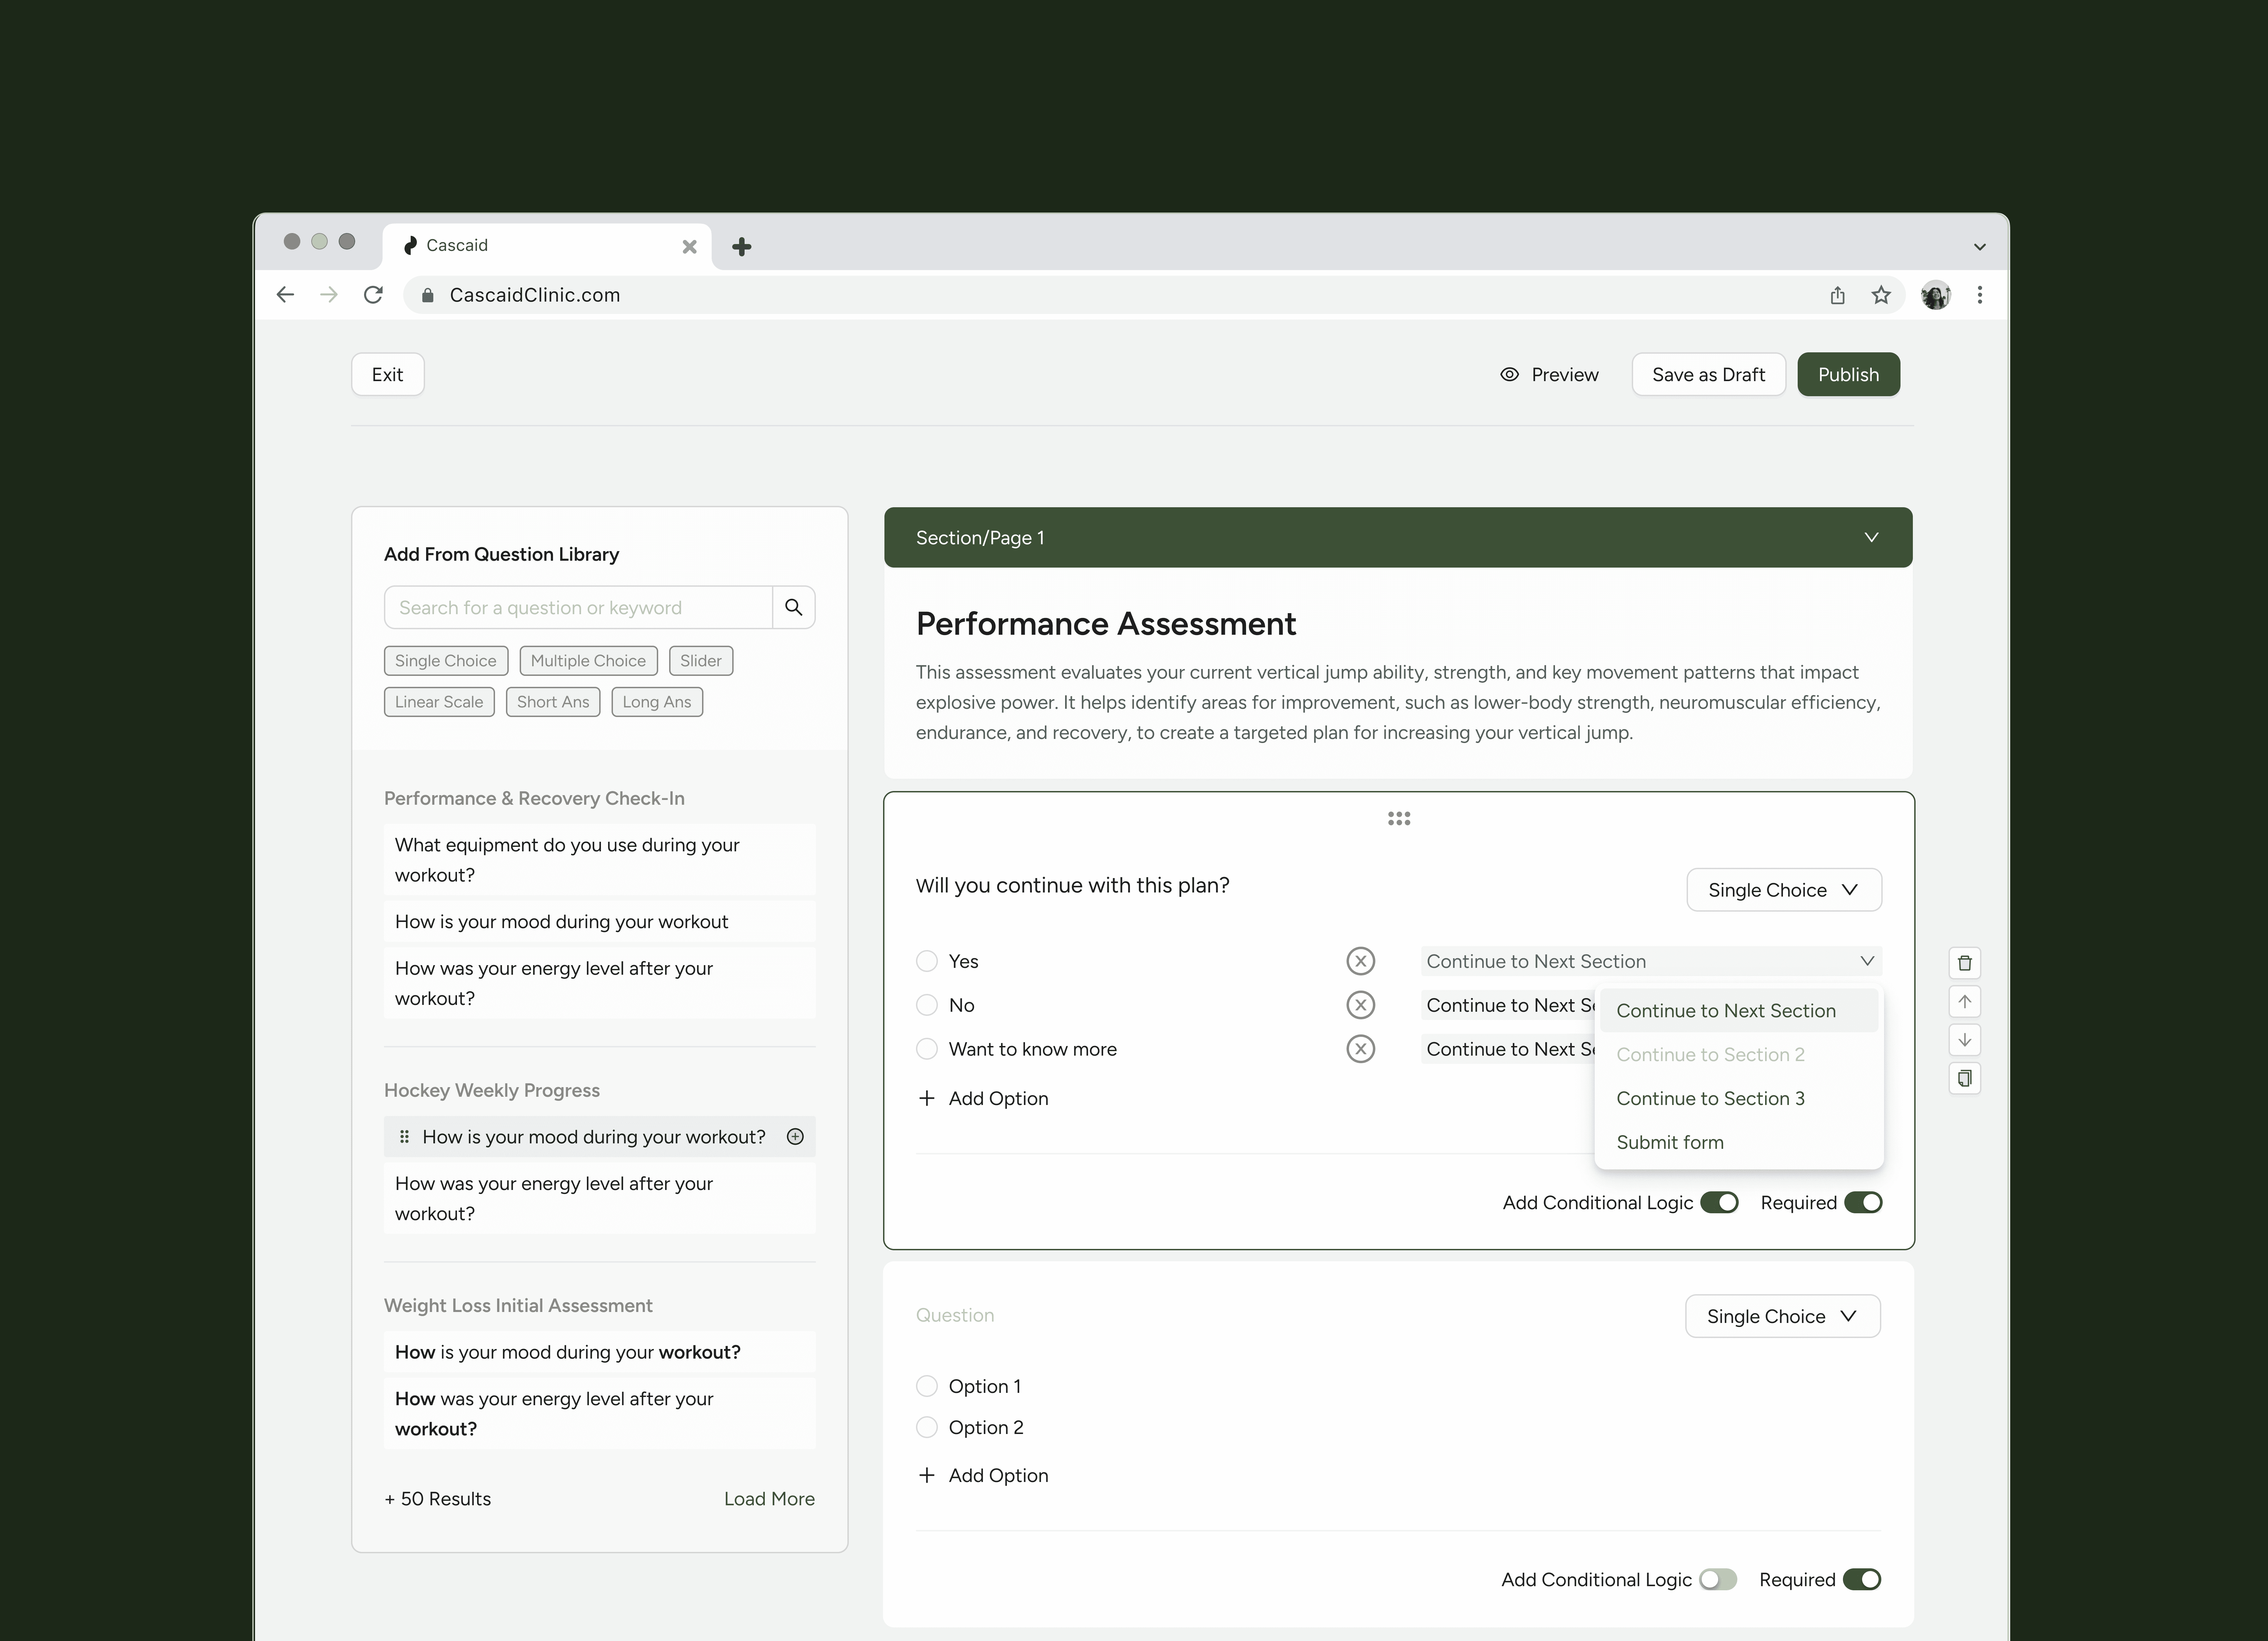Select the 'No' radio option
Image resolution: width=2268 pixels, height=1641 pixels.
click(927, 1005)
